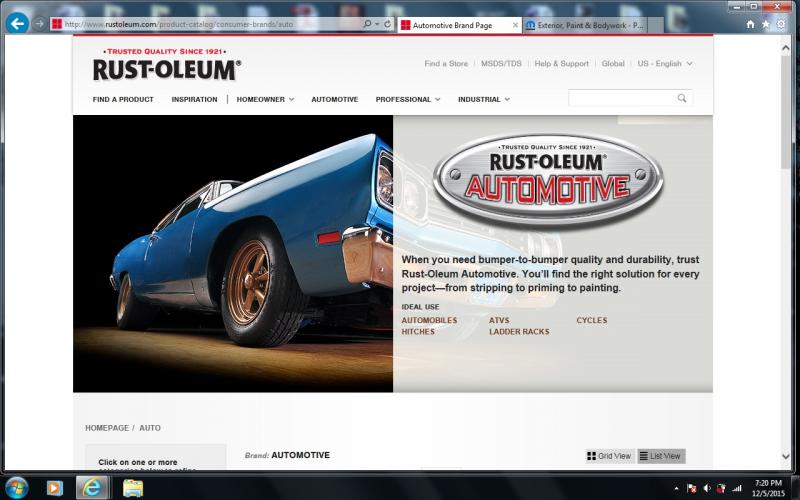The width and height of the screenshot is (800, 500).
Task: Open the browser Tools gear icon
Action: (x=781, y=24)
